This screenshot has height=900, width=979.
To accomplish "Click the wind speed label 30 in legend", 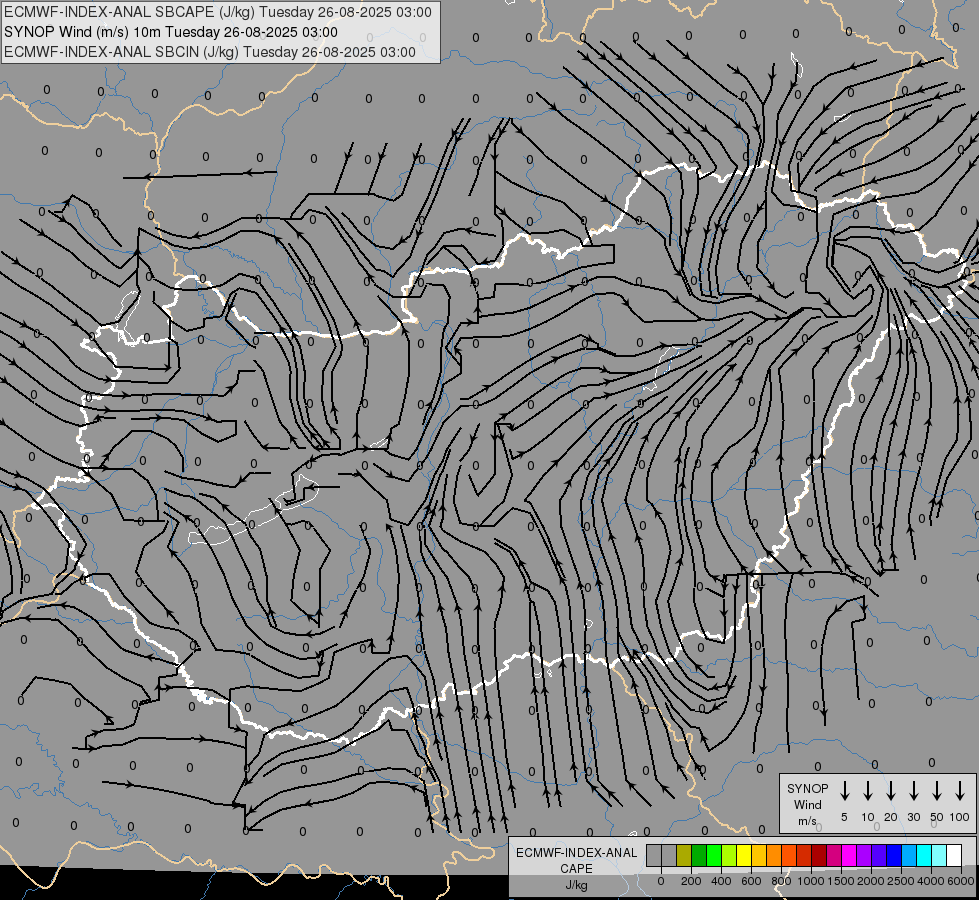I will [x=913, y=817].
